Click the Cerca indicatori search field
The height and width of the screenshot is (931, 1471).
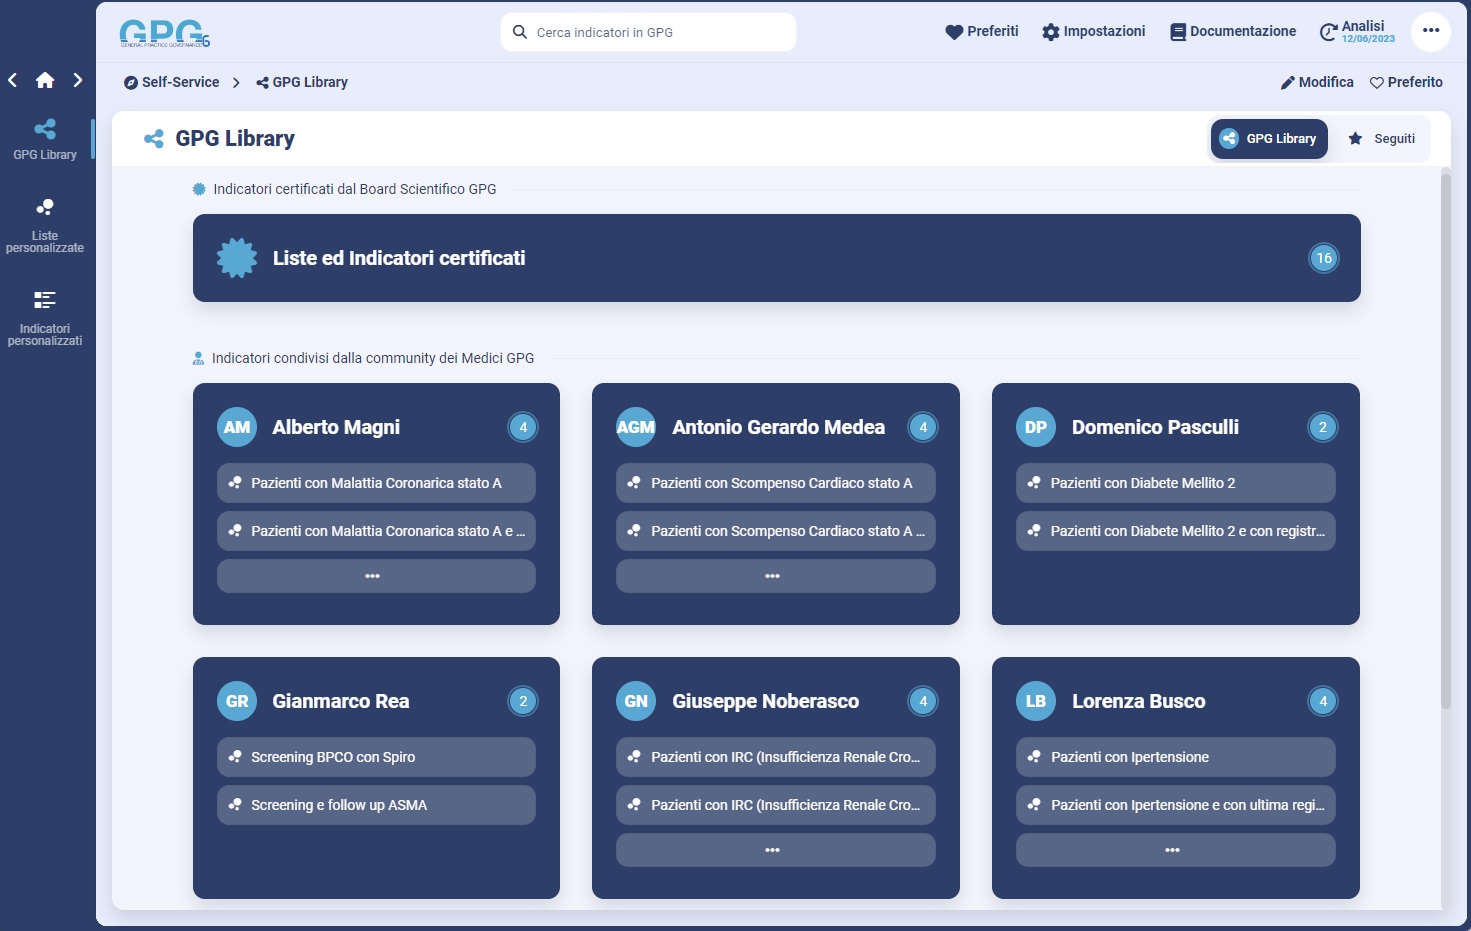click(648, 32)
